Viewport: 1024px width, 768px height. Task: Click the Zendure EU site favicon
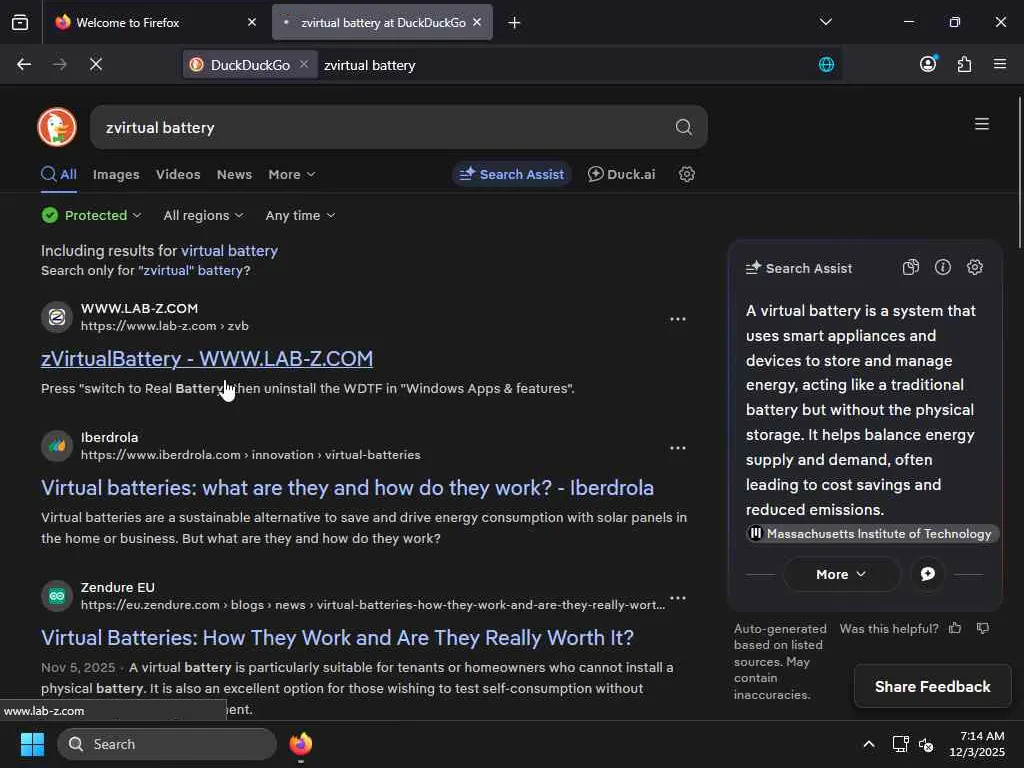point(57,596)
